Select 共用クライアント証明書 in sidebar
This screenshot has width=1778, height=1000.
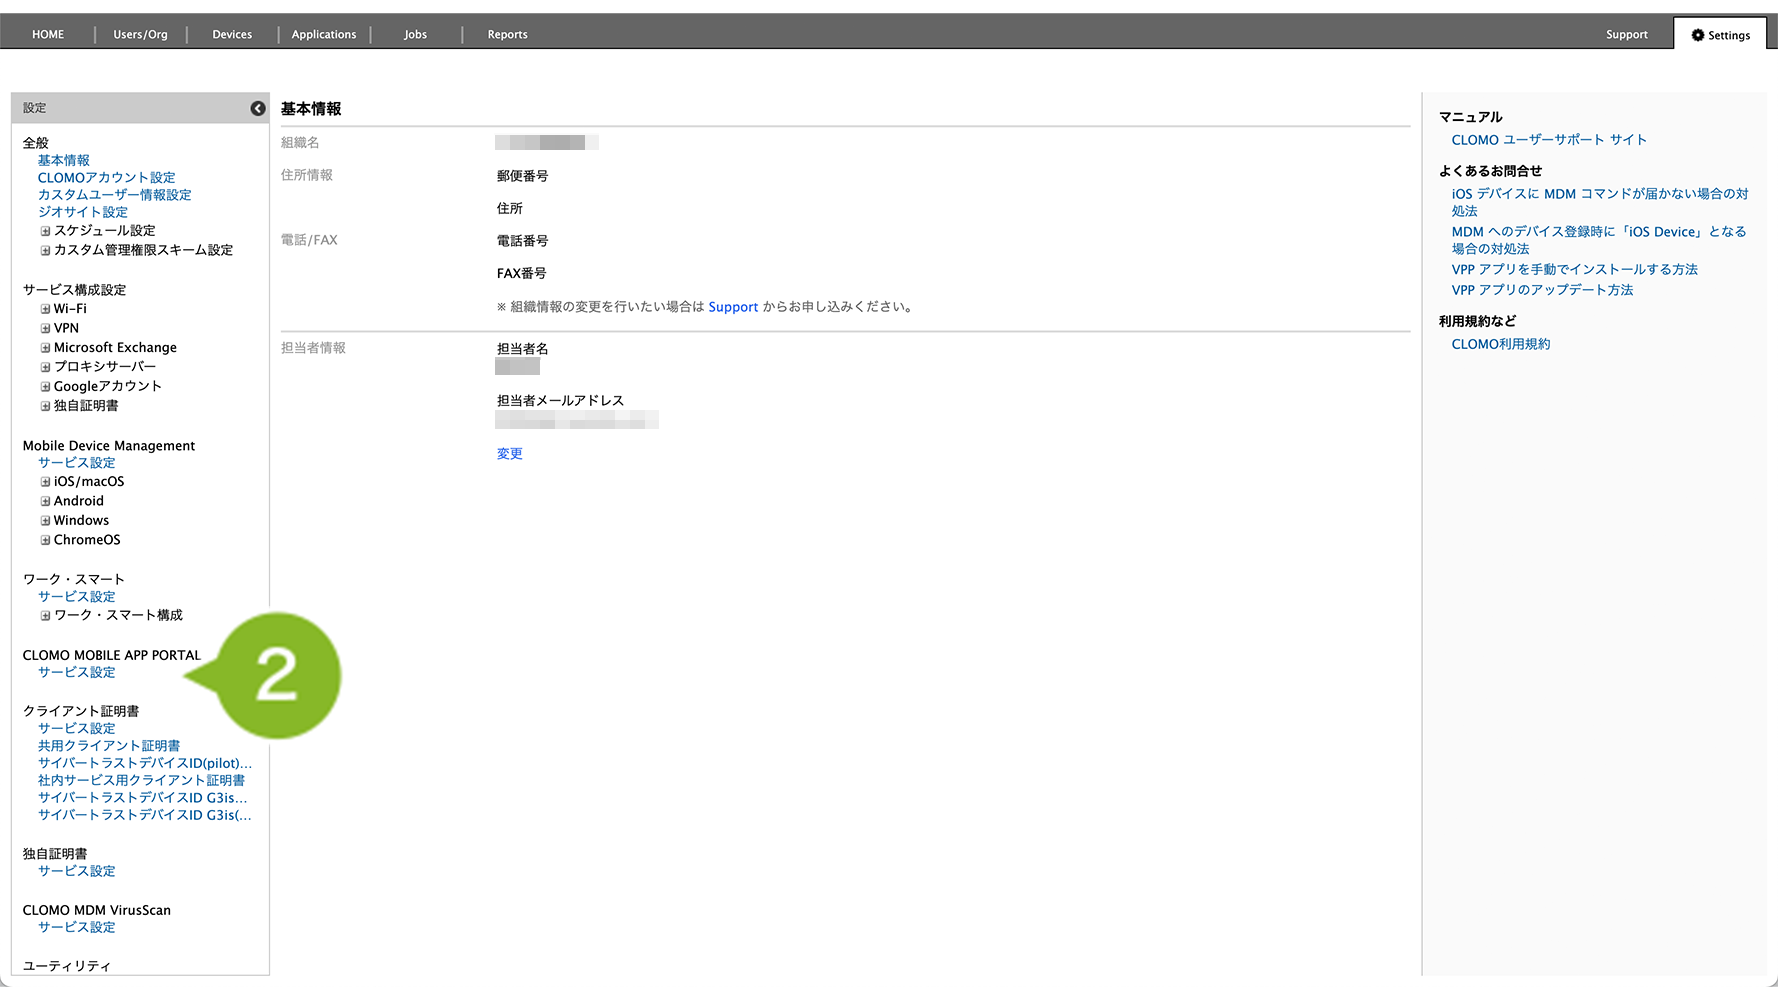click(x=109, y=746)
